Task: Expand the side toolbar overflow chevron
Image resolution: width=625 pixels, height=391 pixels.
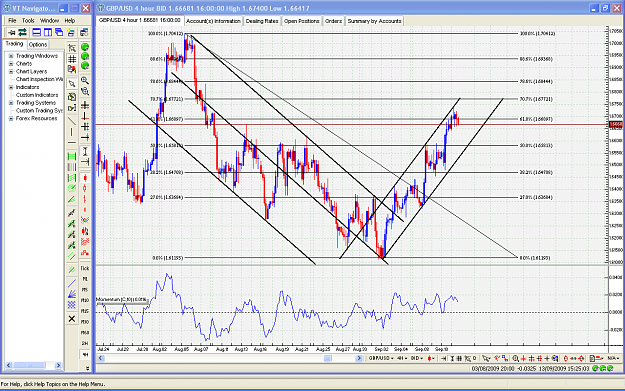Action: click(x=87, y=369)
